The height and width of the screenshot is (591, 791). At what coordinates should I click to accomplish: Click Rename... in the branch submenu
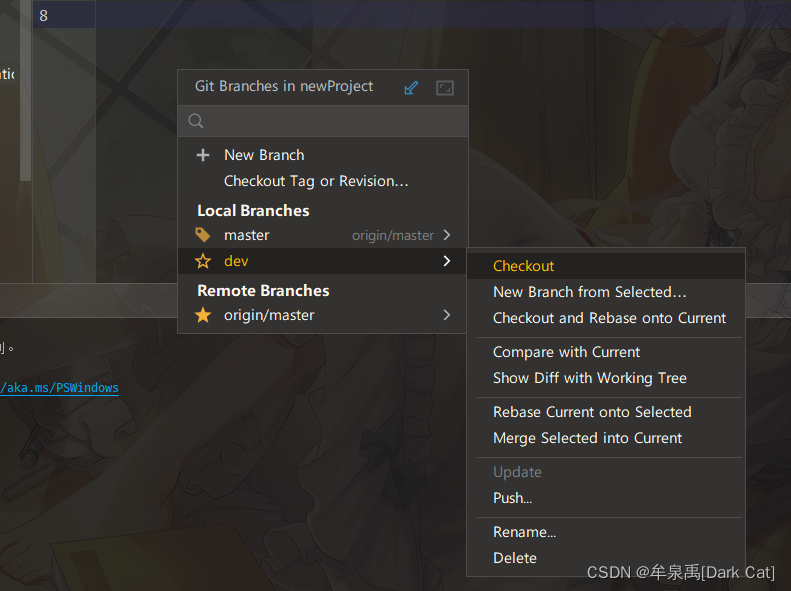coord(606,532)
